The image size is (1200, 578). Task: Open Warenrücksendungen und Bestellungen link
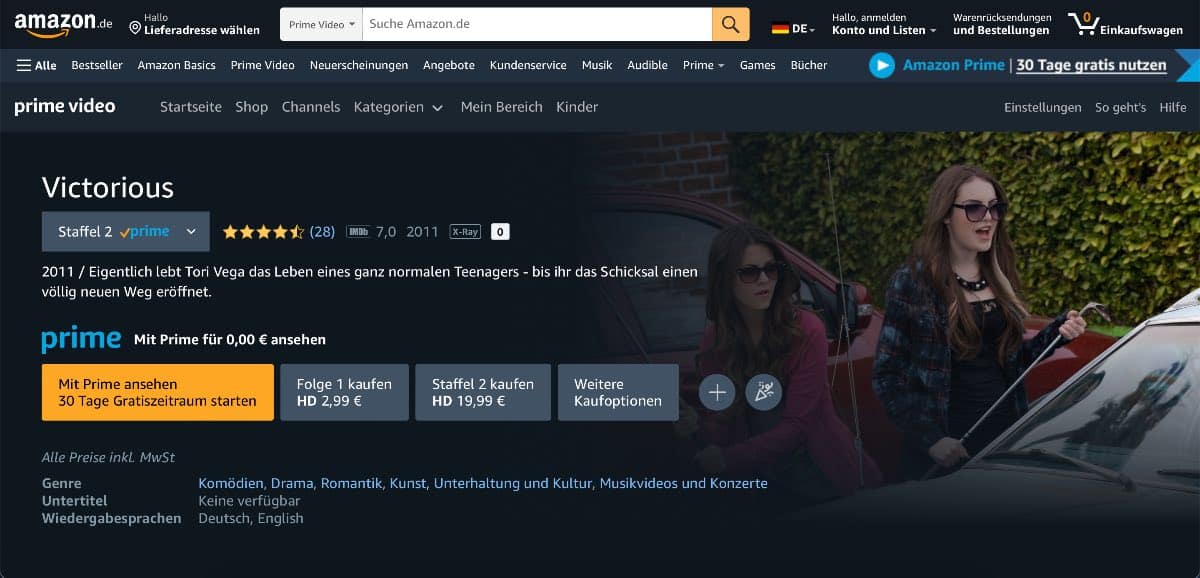coord(1002,24)
